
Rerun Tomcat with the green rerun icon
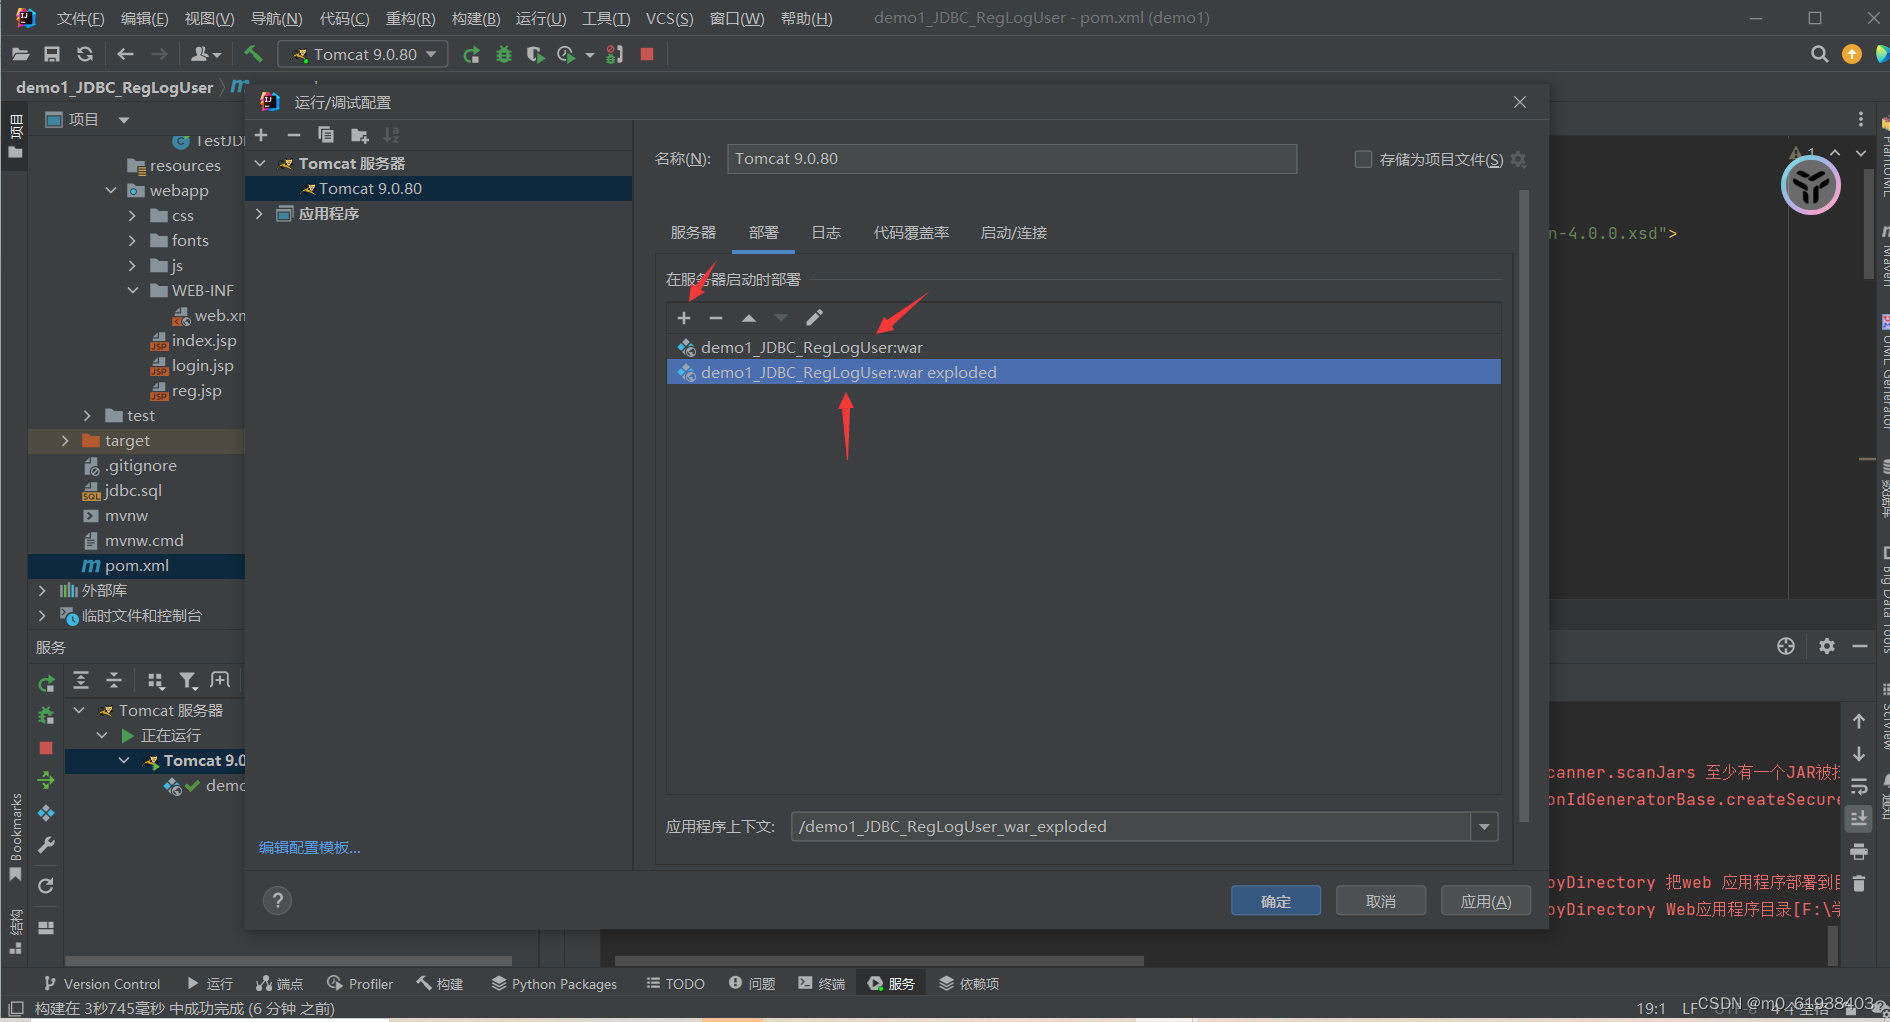[471, 54]
